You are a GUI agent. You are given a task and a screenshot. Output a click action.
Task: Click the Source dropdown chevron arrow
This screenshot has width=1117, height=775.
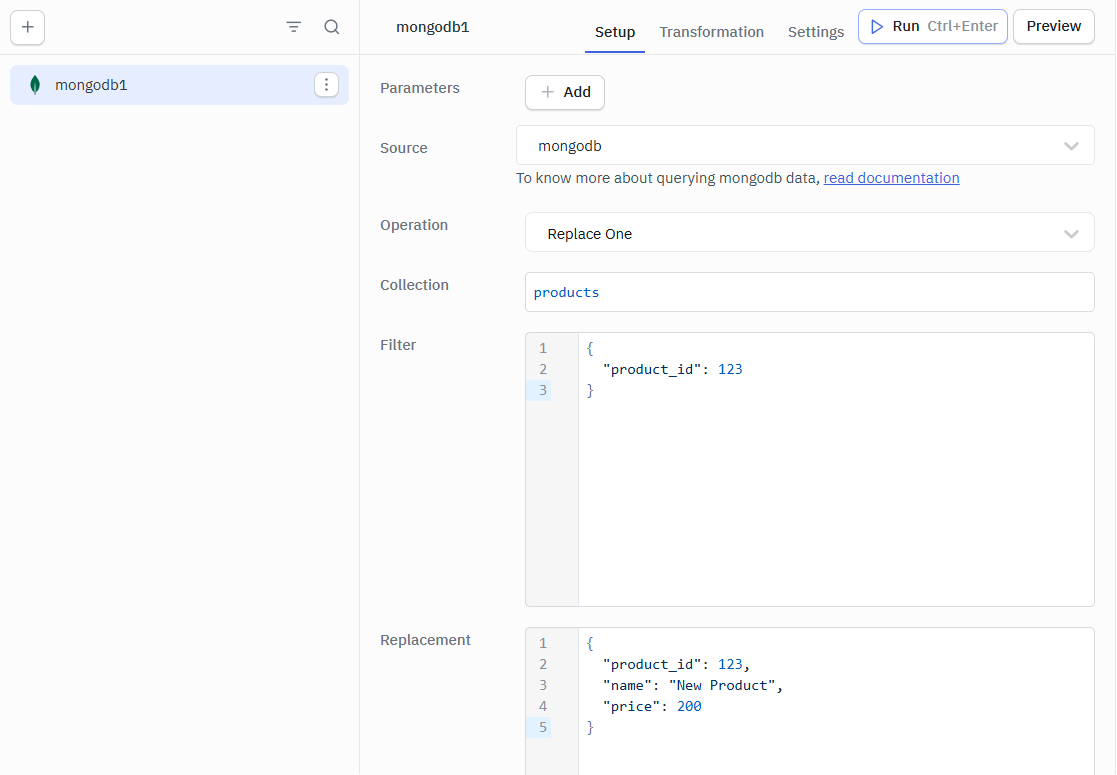coord(1071,146)
